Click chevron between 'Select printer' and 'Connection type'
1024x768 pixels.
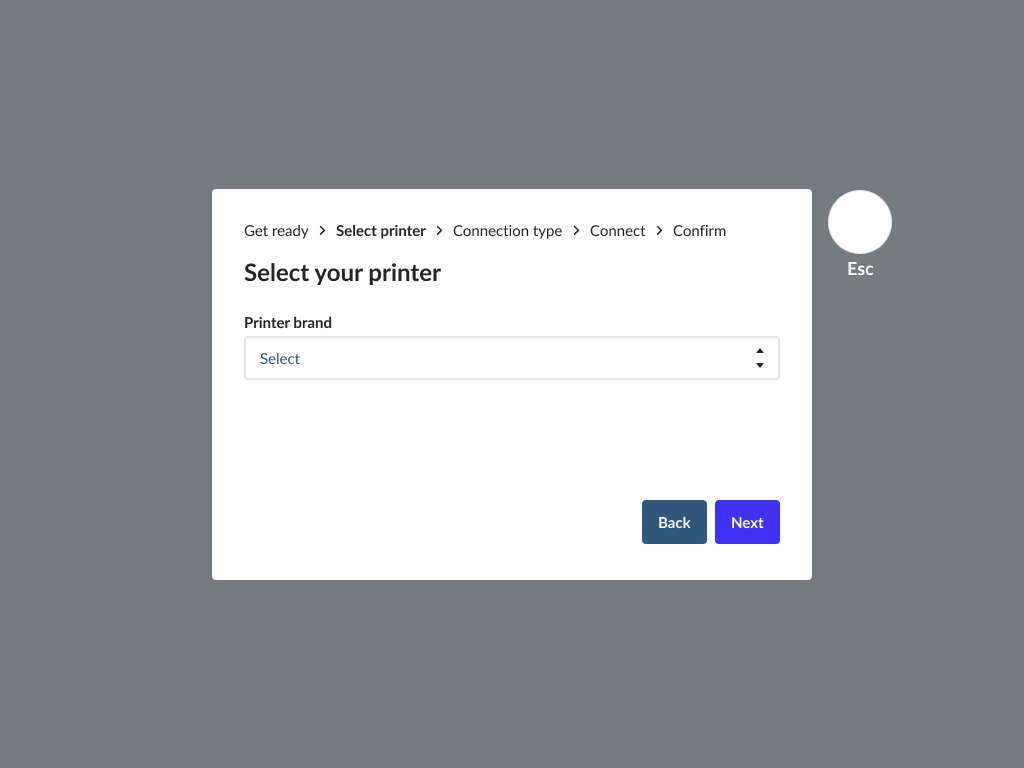[439, 231]
